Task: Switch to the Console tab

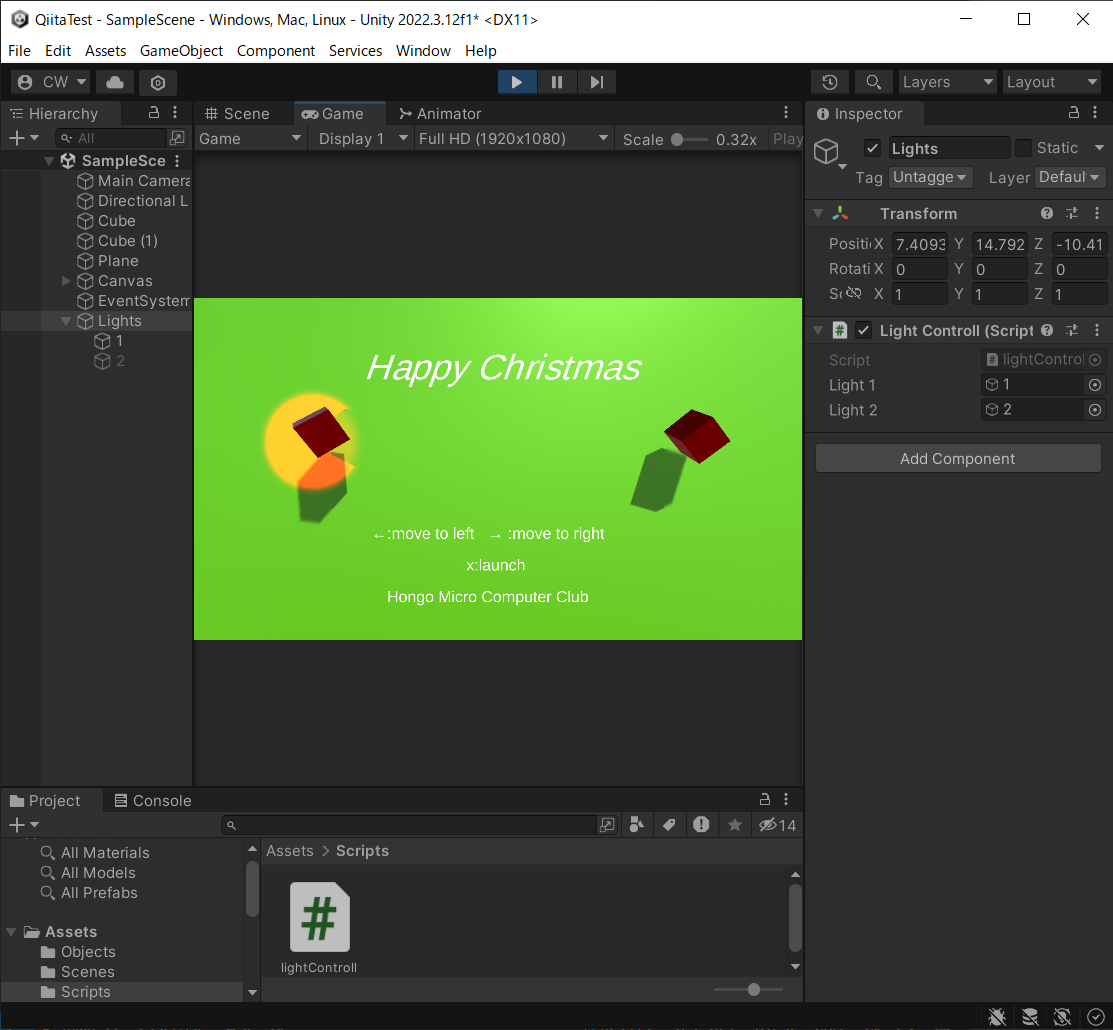Action: [153, 801]
